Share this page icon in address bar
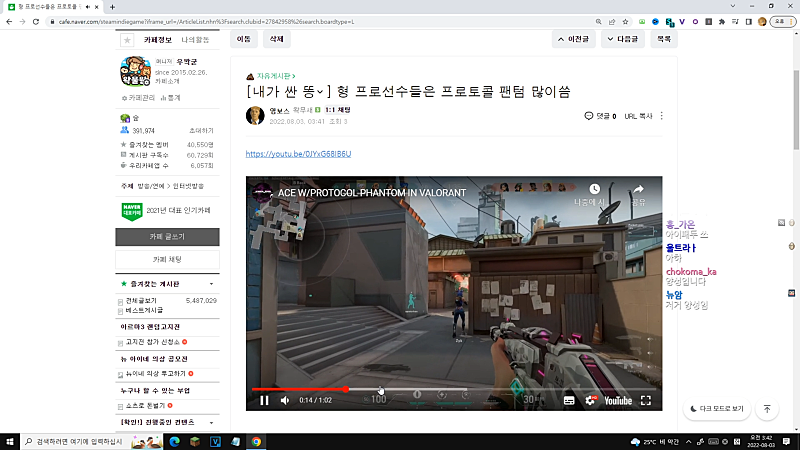 612,21
